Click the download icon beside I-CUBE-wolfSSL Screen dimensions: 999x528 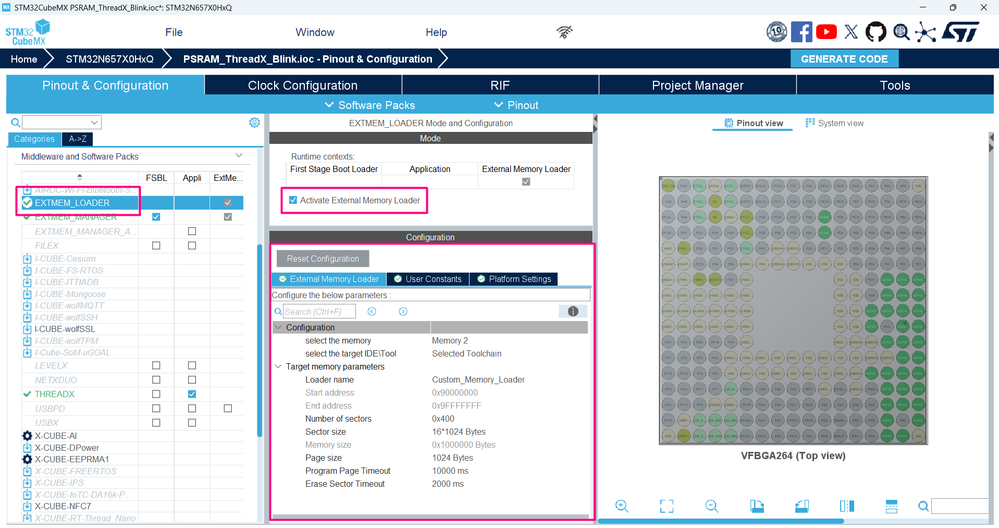pos(27,329)
